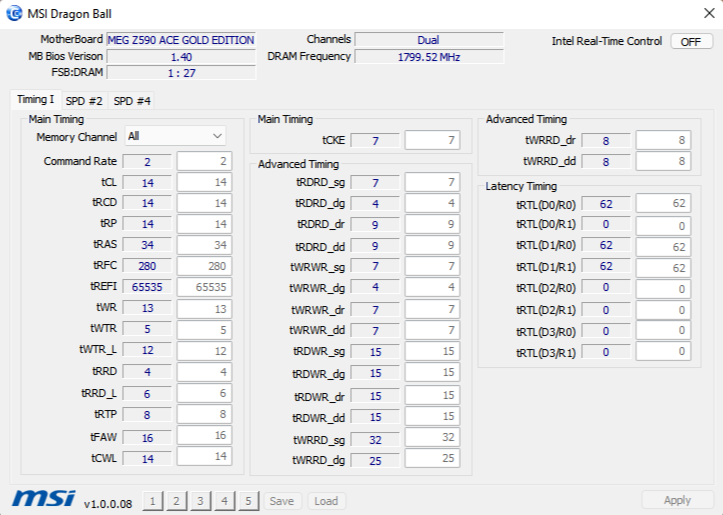The height and width of the screenshot is (515, 723).
Task: Edit the tRDRD_sg input field
Action: (x=433, y=182)
